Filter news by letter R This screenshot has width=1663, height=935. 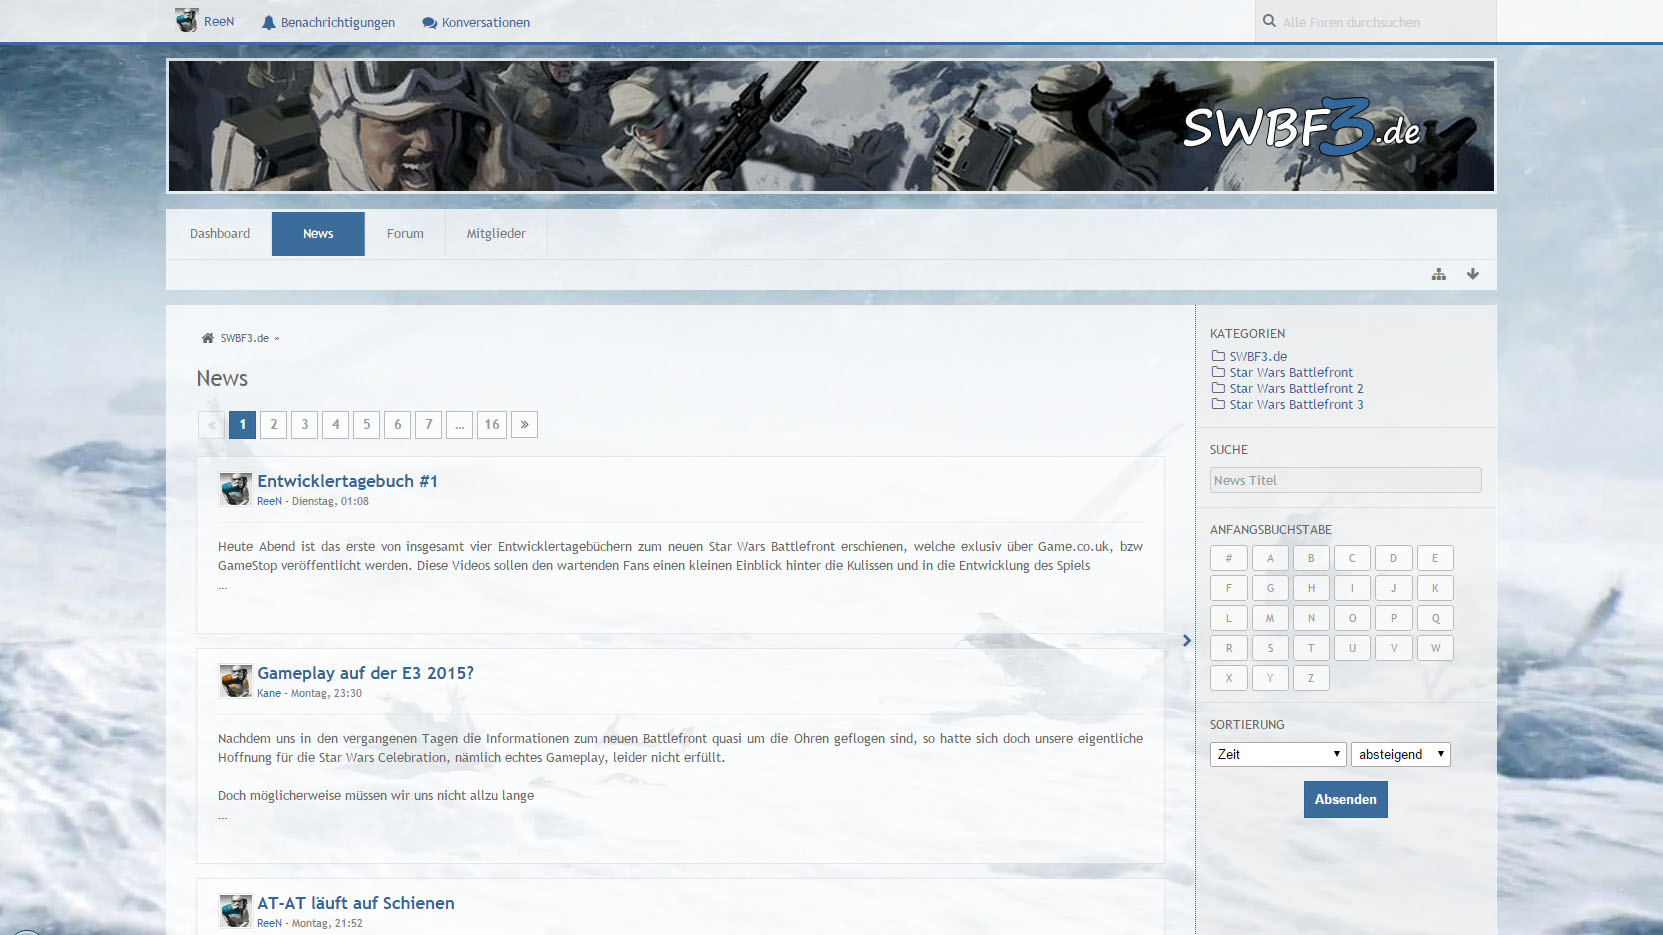(1228, 648)
